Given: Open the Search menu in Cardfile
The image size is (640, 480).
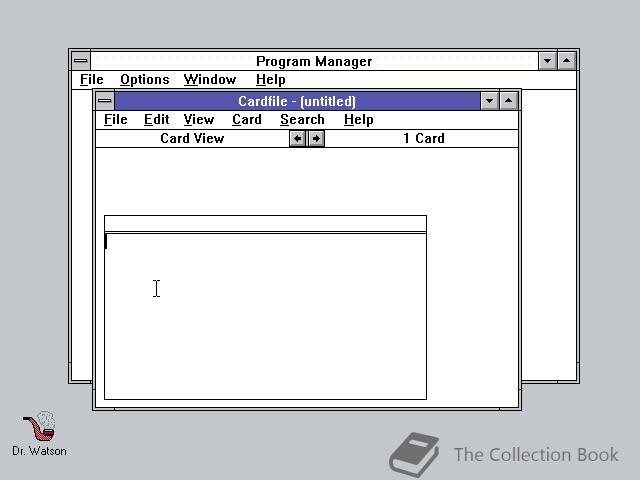Looking at the screenshot, I should 302,120.
